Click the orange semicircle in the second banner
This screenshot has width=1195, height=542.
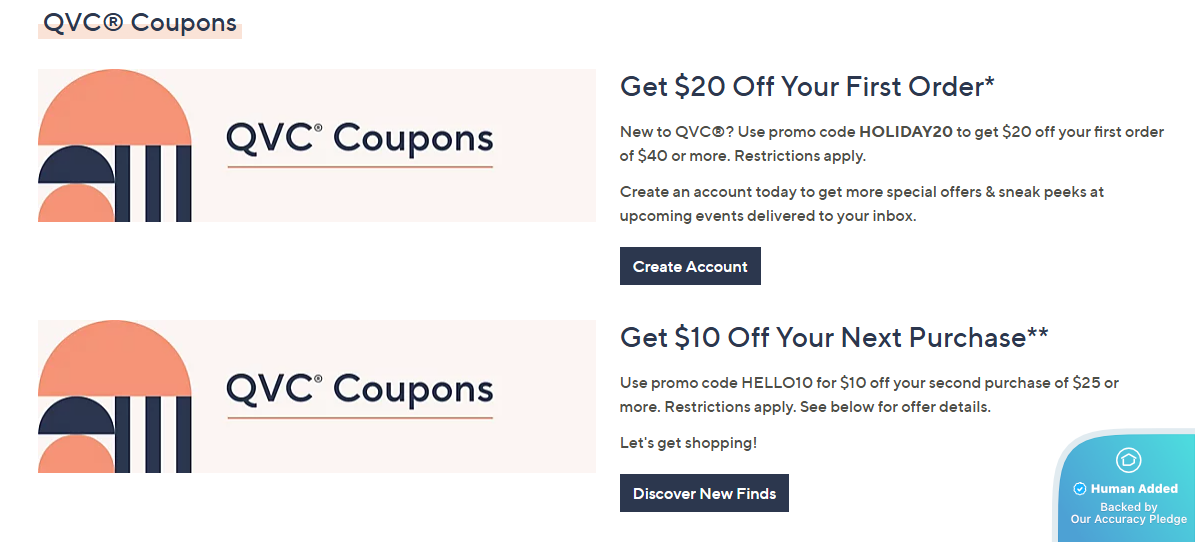click(x=113, y=359)
